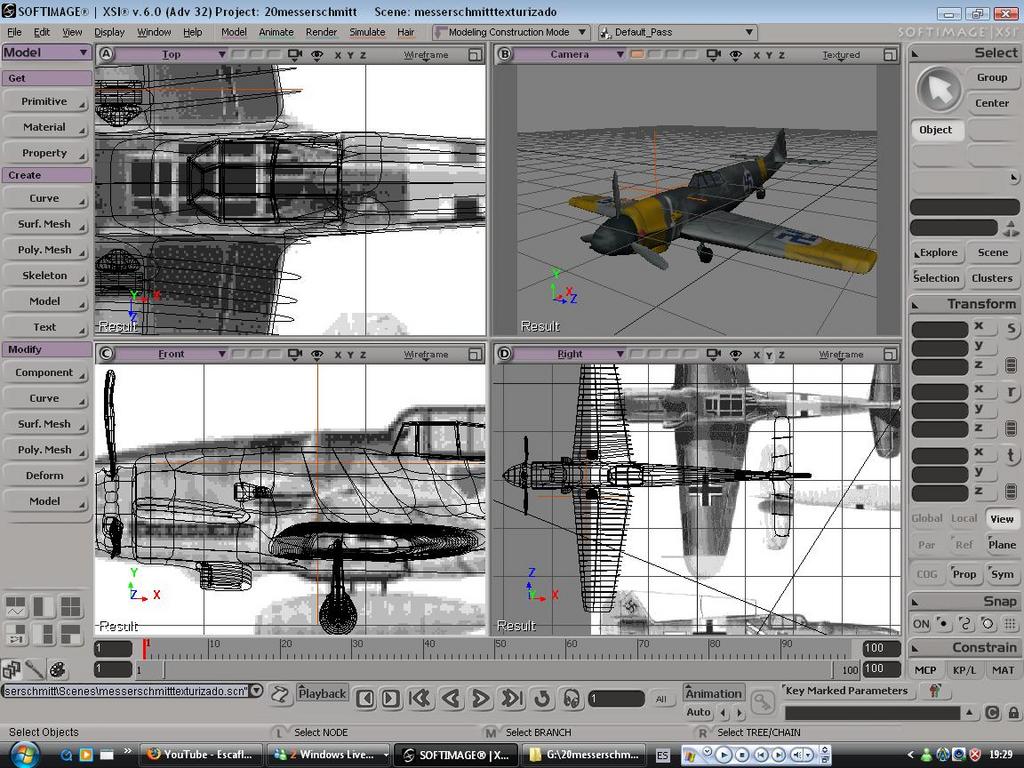Click the audio headphones icon
Screen dimensions: 1024x768
571,699
